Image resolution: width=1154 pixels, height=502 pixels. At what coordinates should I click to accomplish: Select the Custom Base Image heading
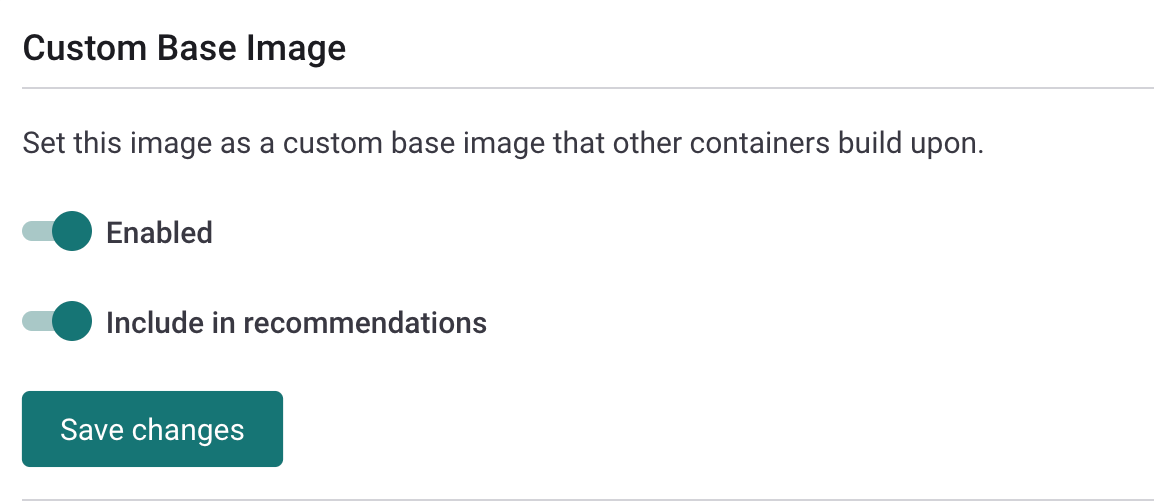184,48
